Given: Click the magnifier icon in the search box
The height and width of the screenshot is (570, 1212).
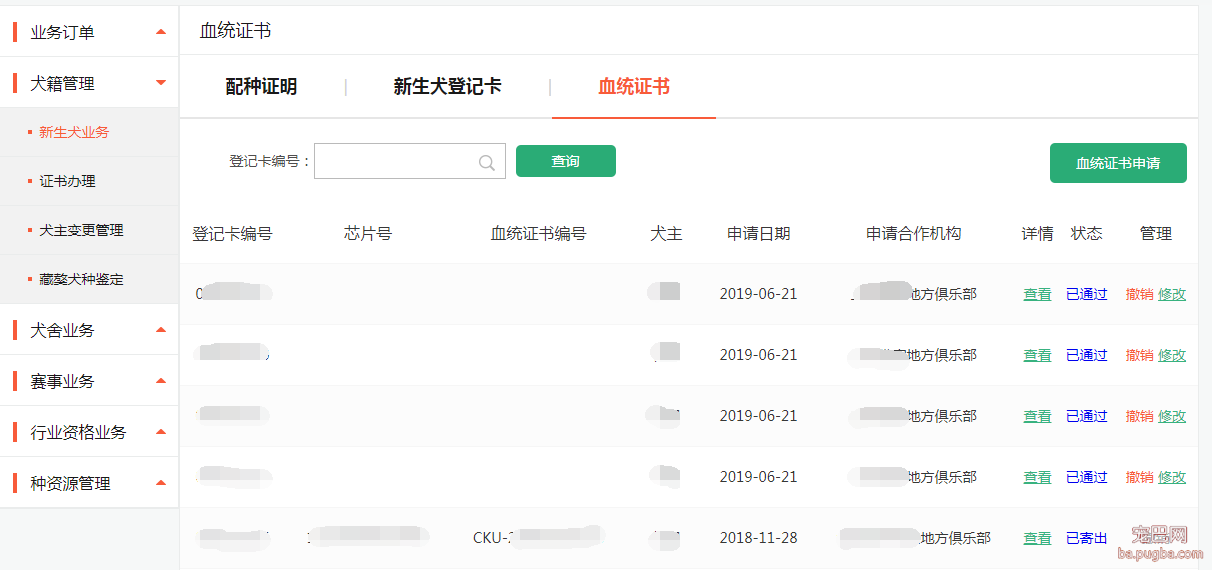Looking at the screenshot, I should tap(487, 162).
